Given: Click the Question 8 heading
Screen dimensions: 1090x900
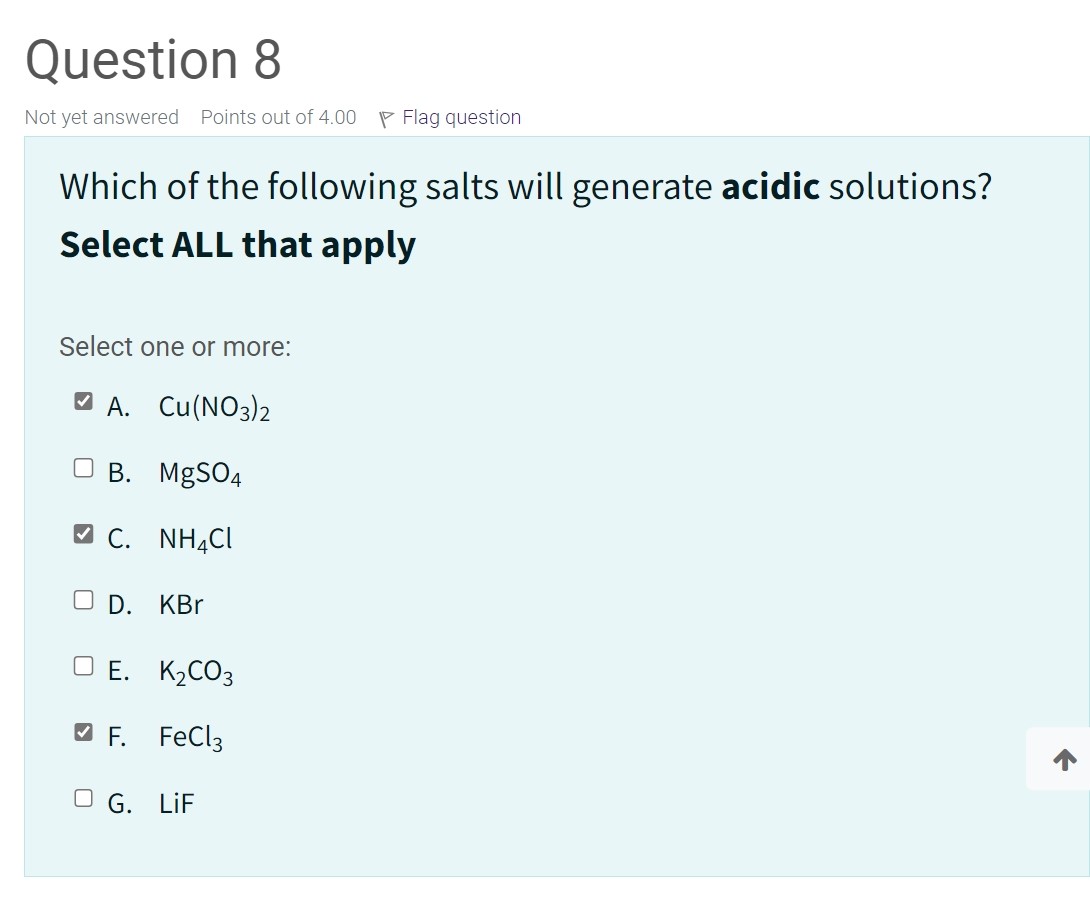Looking at the screenshot, I should [151, 60].
